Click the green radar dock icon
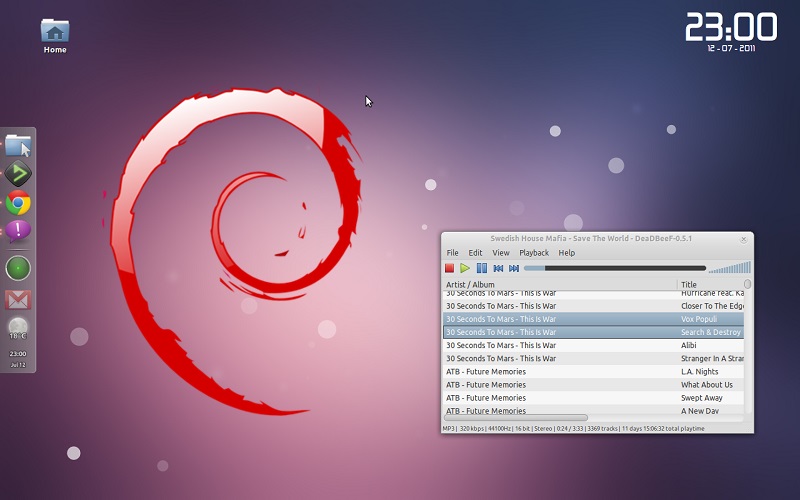This screenshot has height=500, width=800. tap(18, 268)
